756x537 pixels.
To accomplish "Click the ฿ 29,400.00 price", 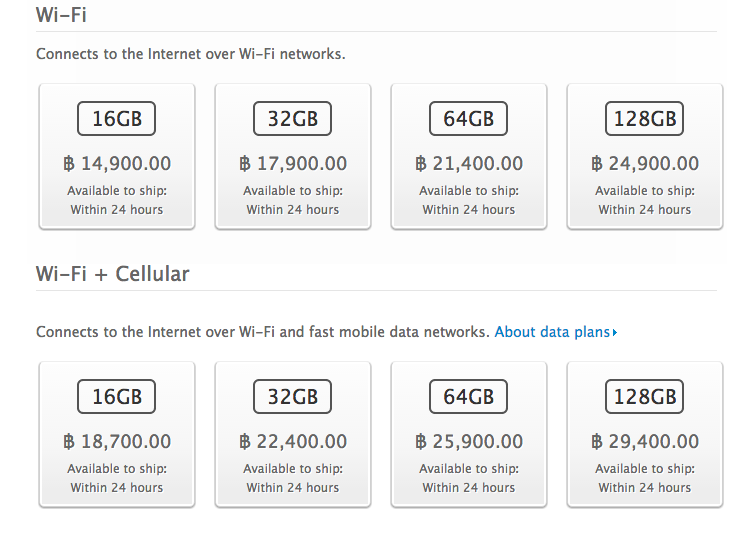I will (x=645, y=442).
